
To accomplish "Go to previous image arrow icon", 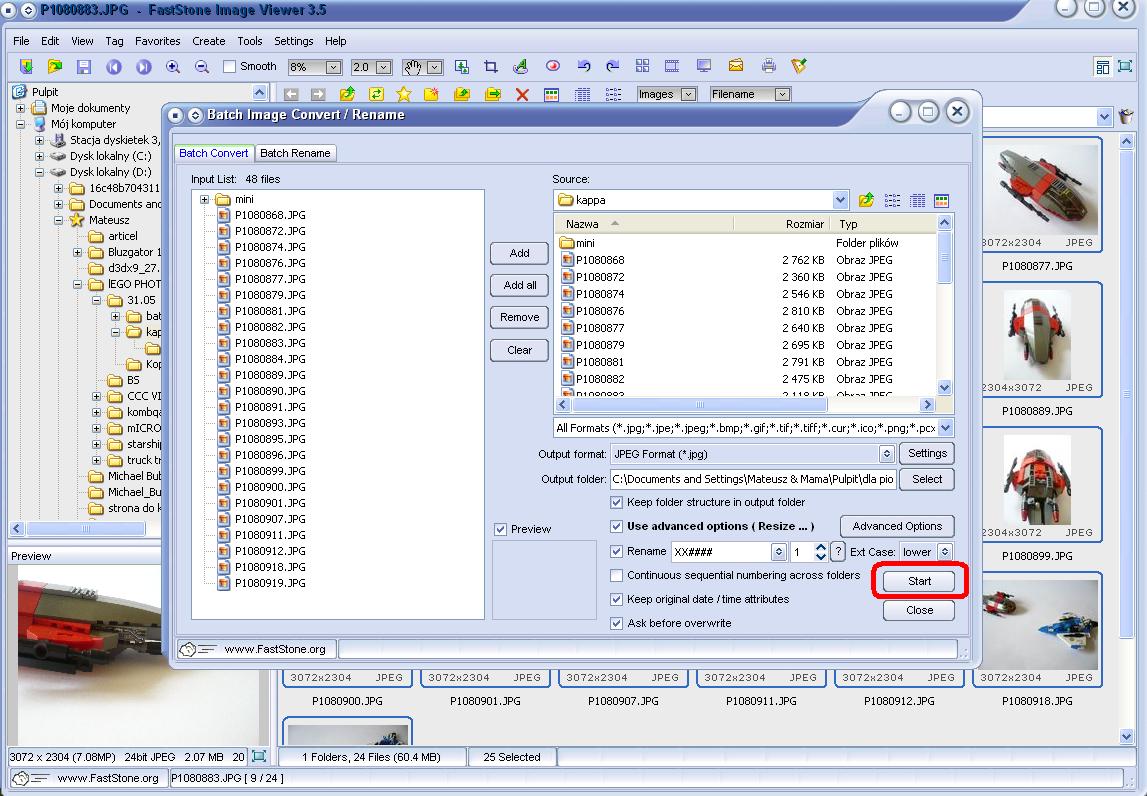I will 113,67.
